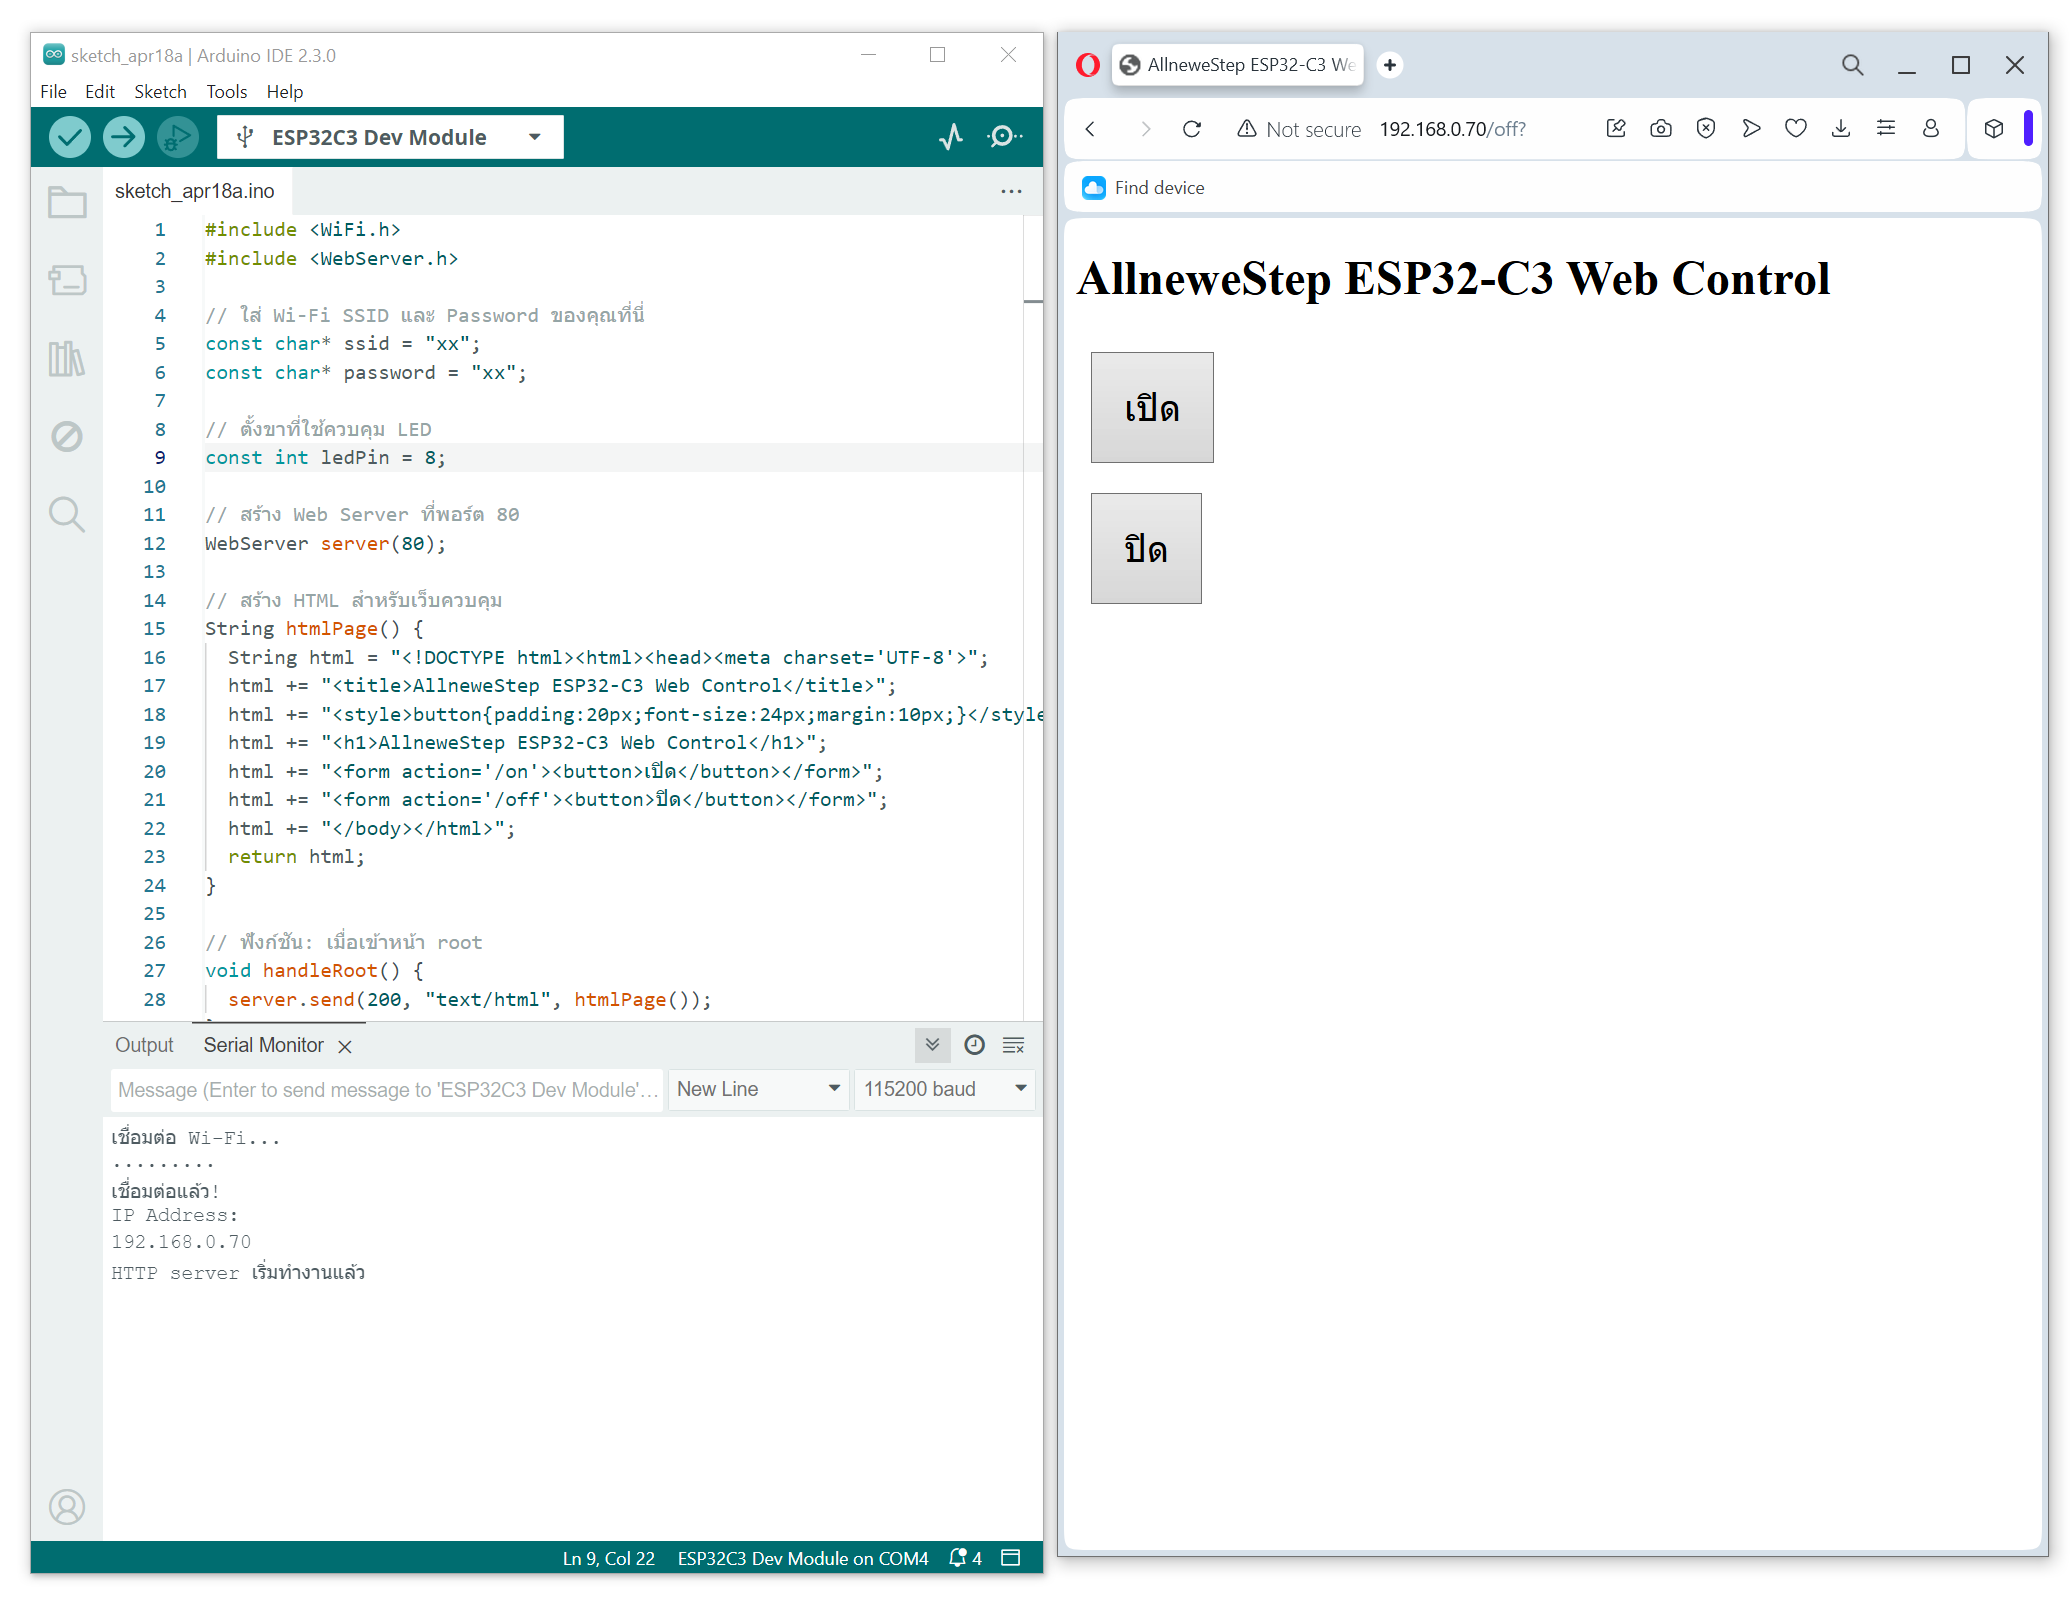Click the ad blocker shield icon
Screen dimensions: 2070x1597
(1706, 128)
